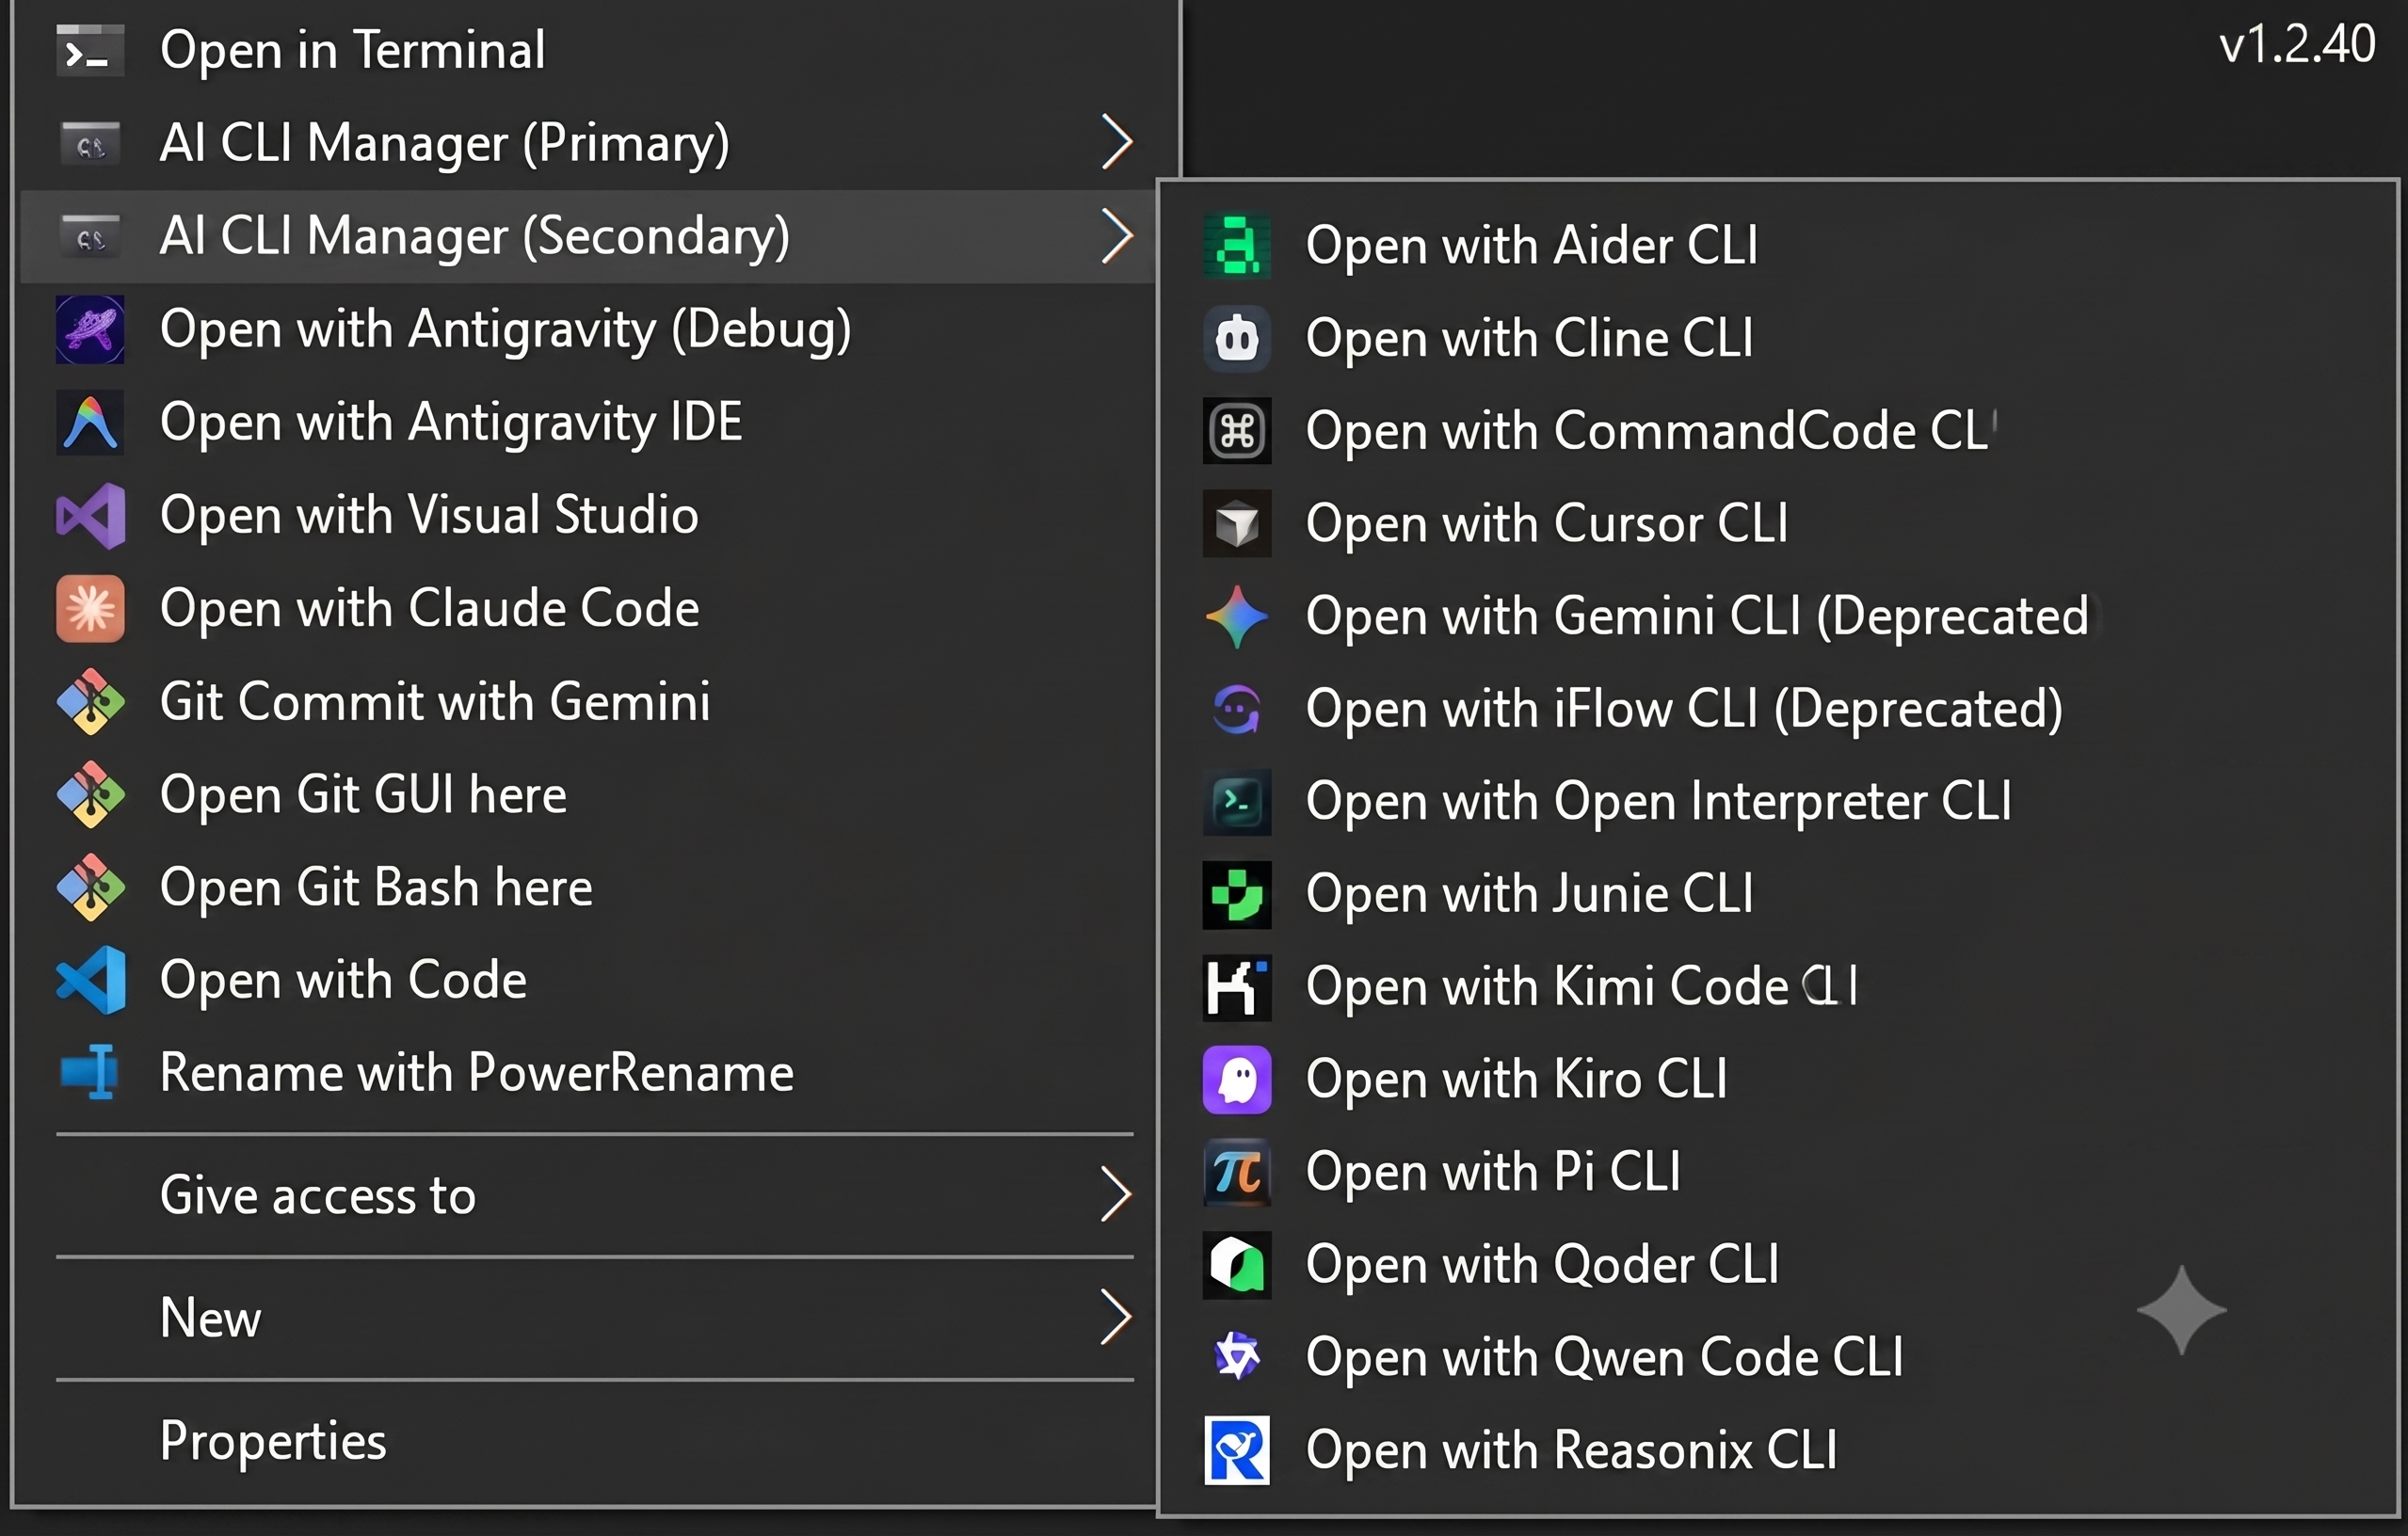The width and height of the screenshot is (2408, 1536).
Task: Click the Open Interpreter CLI terminal icon
Action: click(1237, 802)
